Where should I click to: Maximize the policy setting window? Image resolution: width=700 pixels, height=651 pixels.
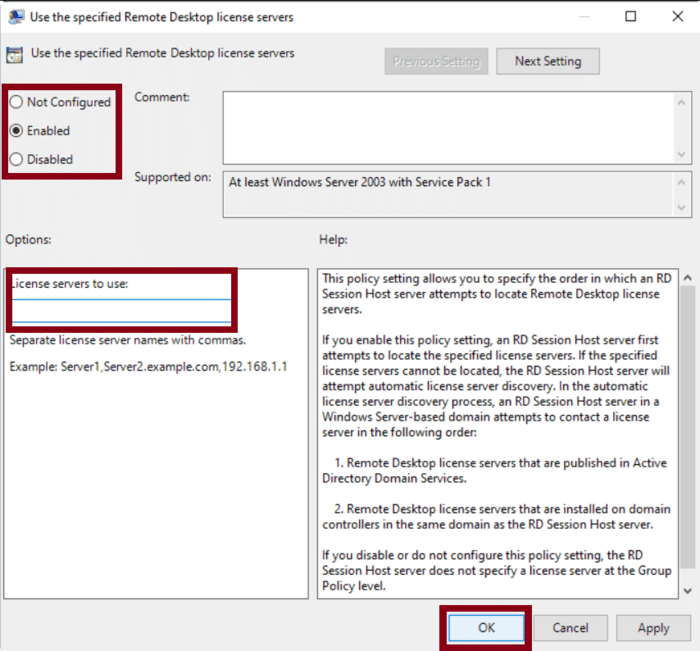pos(630,17)
